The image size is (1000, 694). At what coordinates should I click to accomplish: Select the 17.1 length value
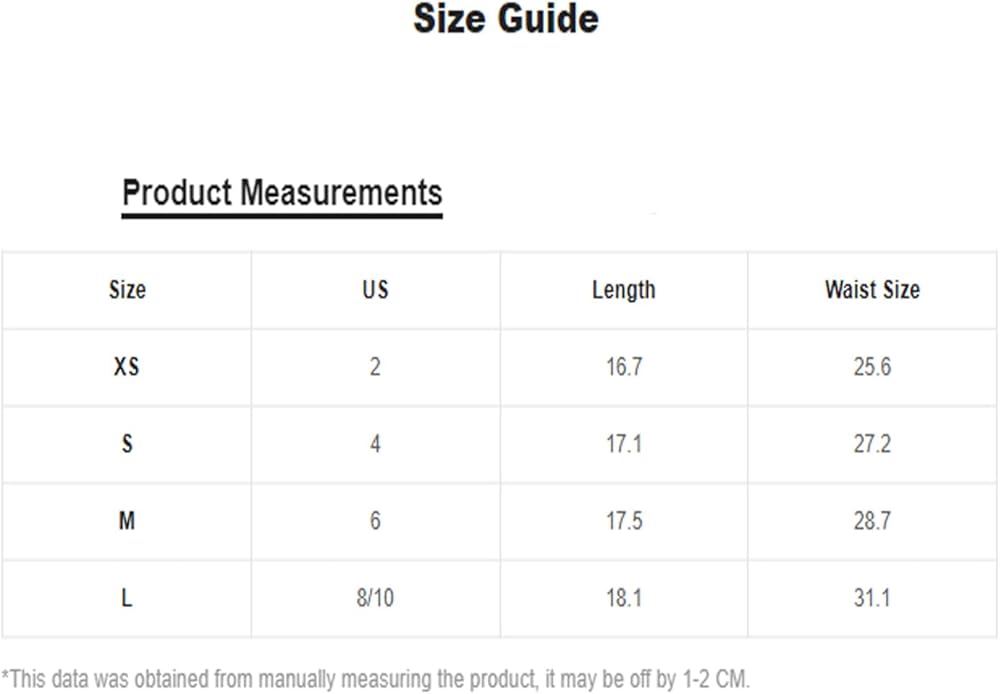click(624, 444)
